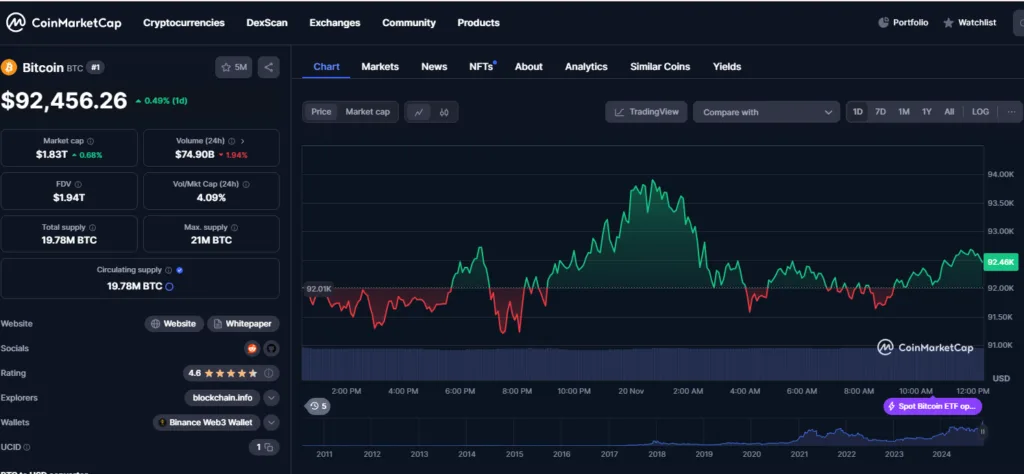
Task: Click the Max. supply info icon
Action: pyautogui.click(x=234, y=228)
